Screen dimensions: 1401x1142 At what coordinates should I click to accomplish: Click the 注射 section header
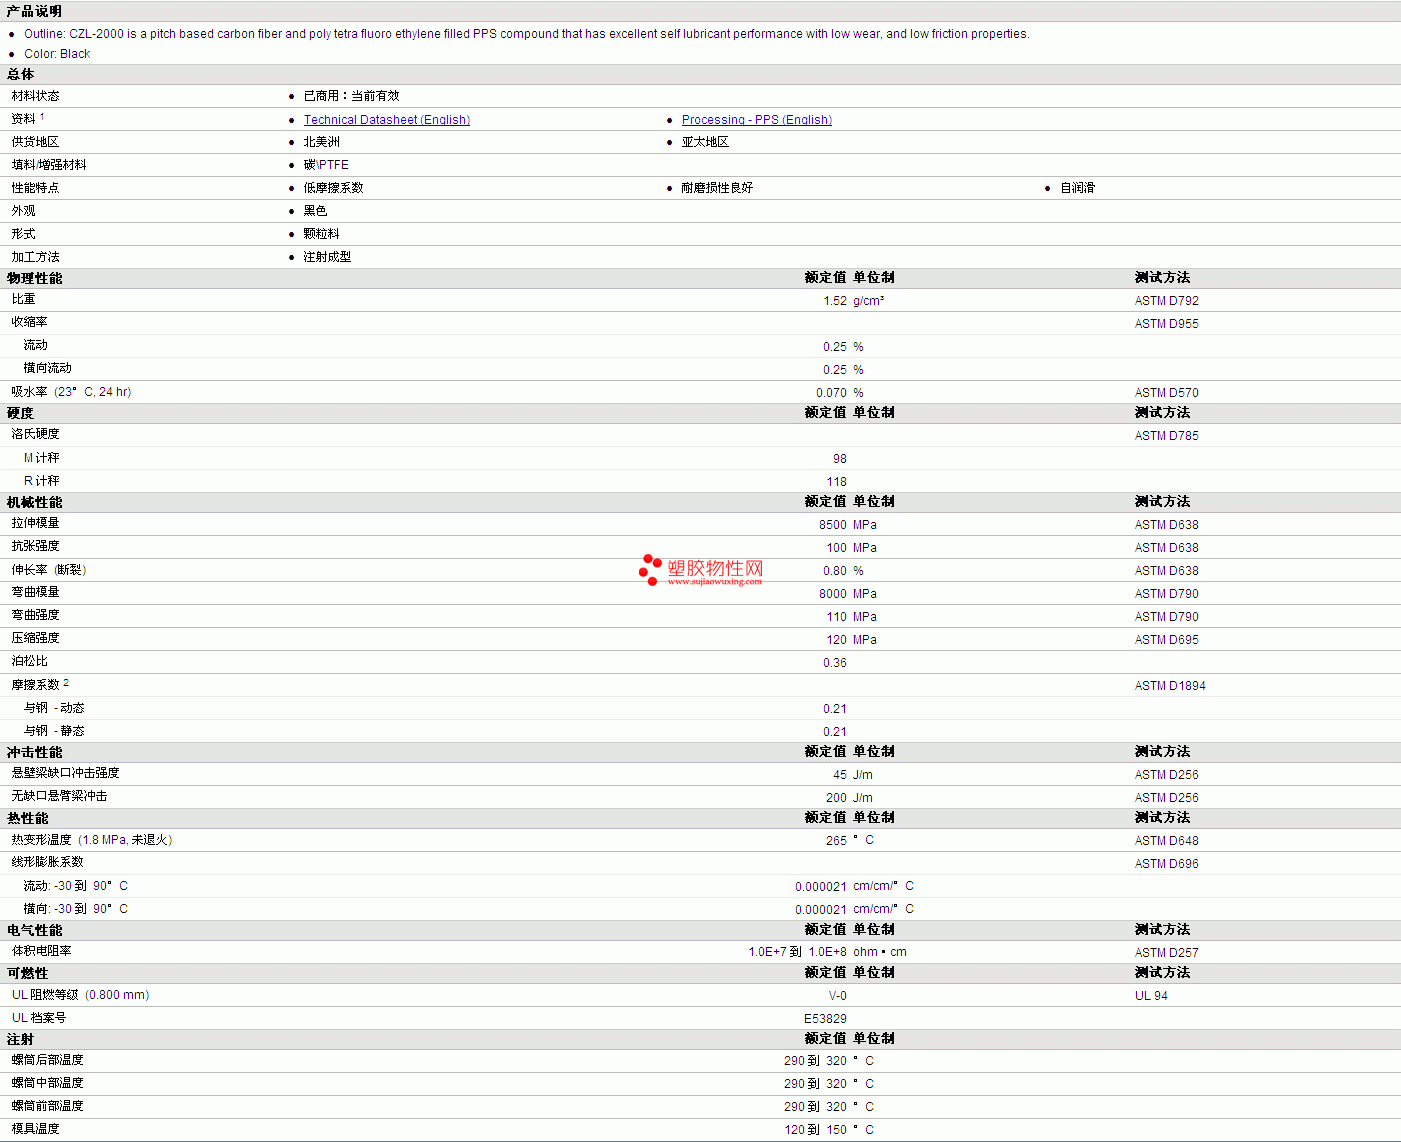tap(20, 1039)
